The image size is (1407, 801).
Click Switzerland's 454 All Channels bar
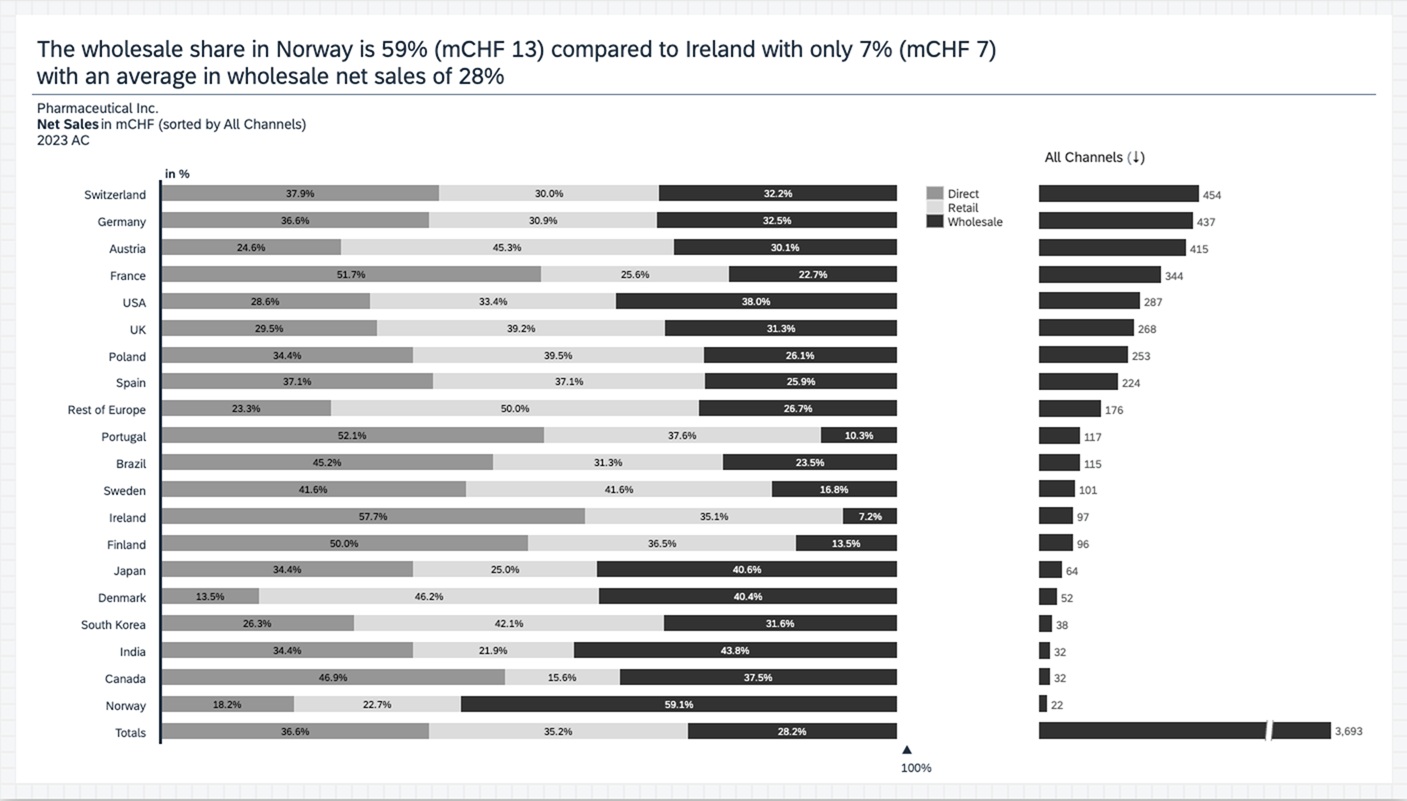[x=1118, y=194]
